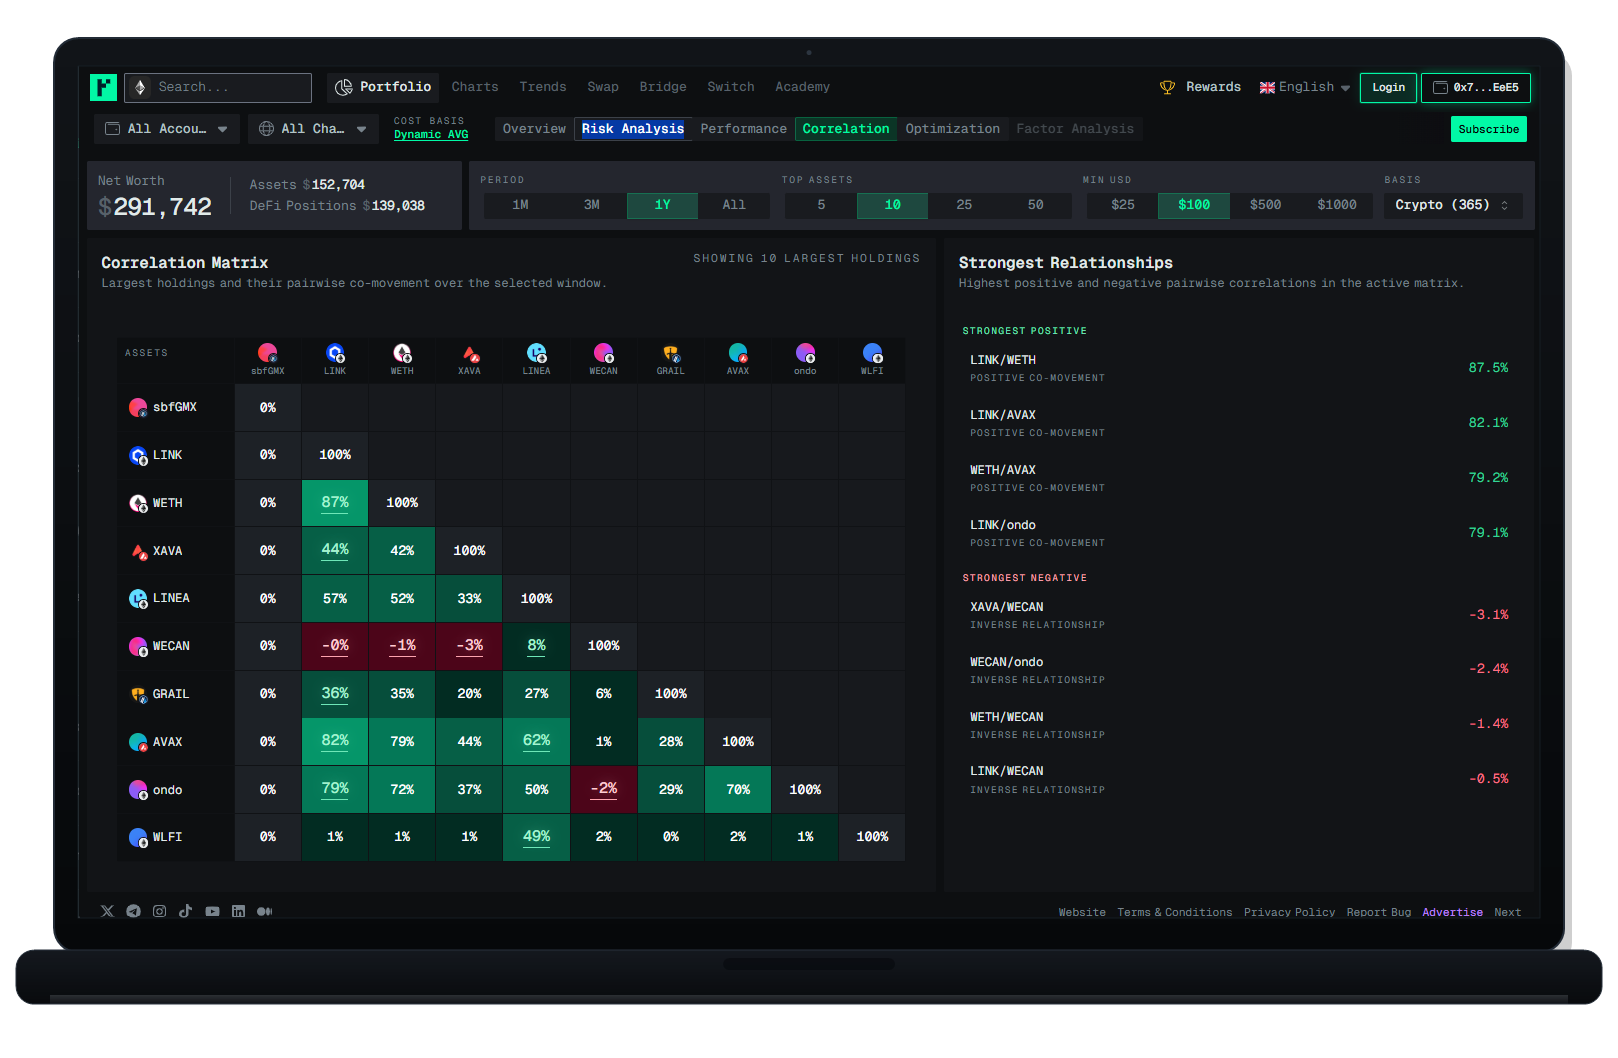This screenshot has width=1618, height=1058.
Task: Open the All Accounts dropdown
Action: point(167,129)
